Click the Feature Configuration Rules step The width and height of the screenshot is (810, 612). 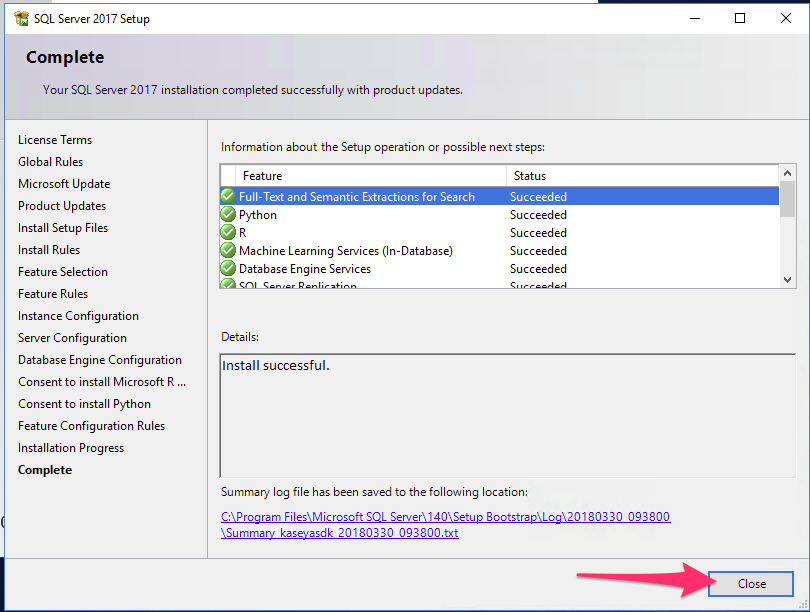91,426
